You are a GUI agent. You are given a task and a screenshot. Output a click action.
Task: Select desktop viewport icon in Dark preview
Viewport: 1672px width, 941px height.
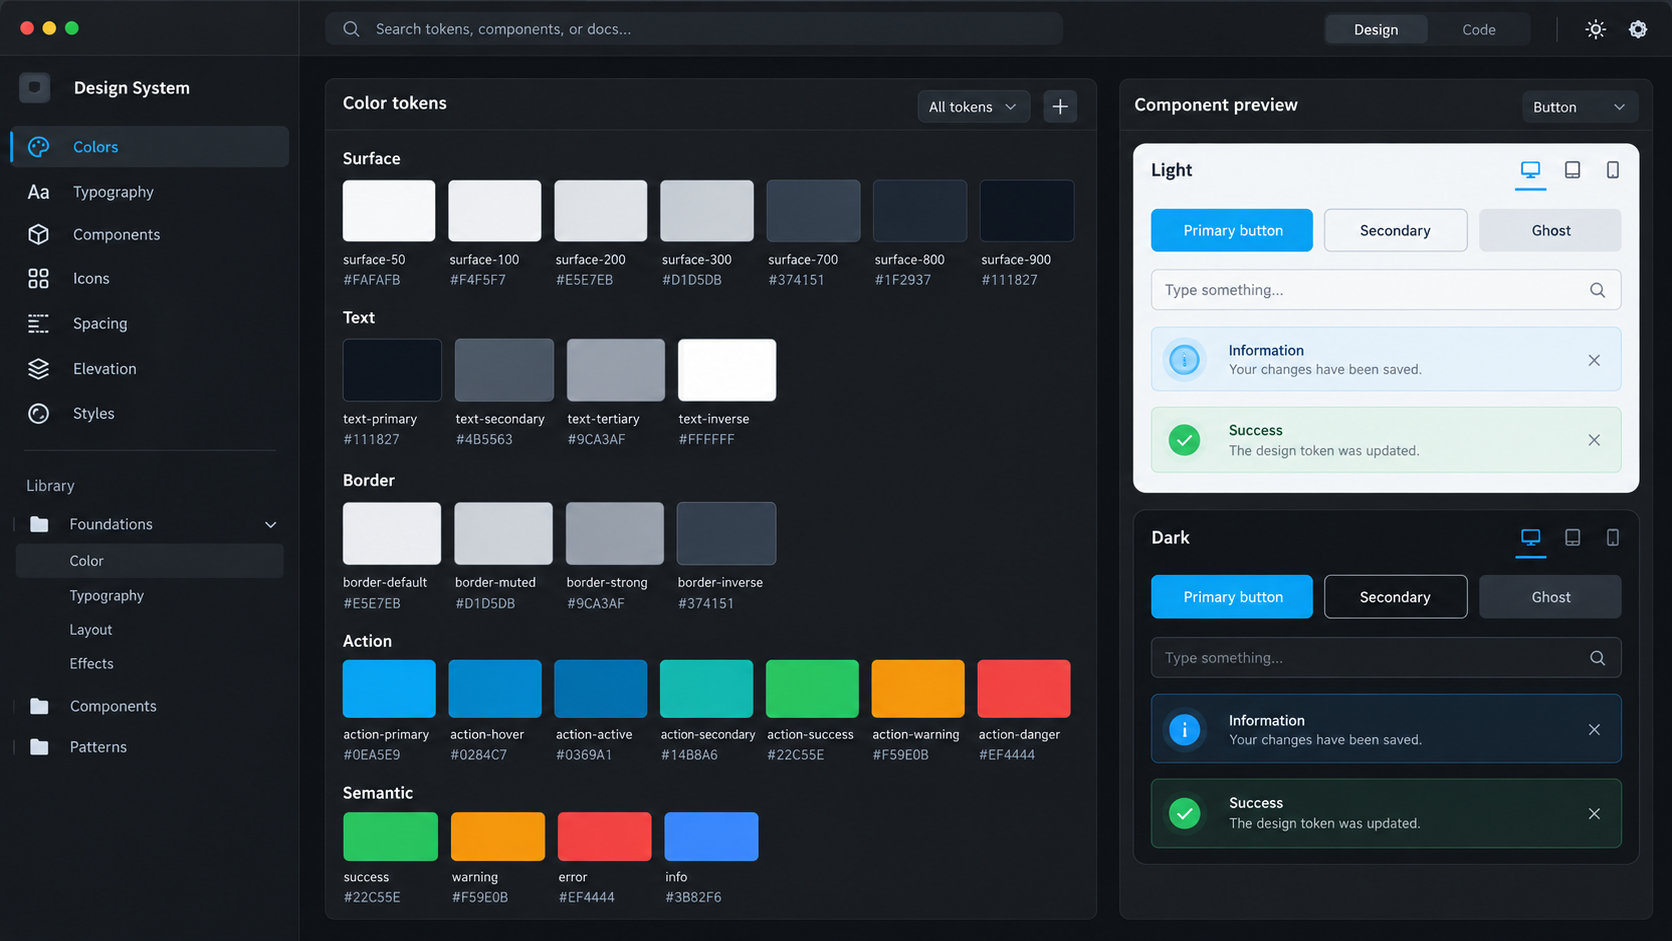click(x=1530, y=538)
